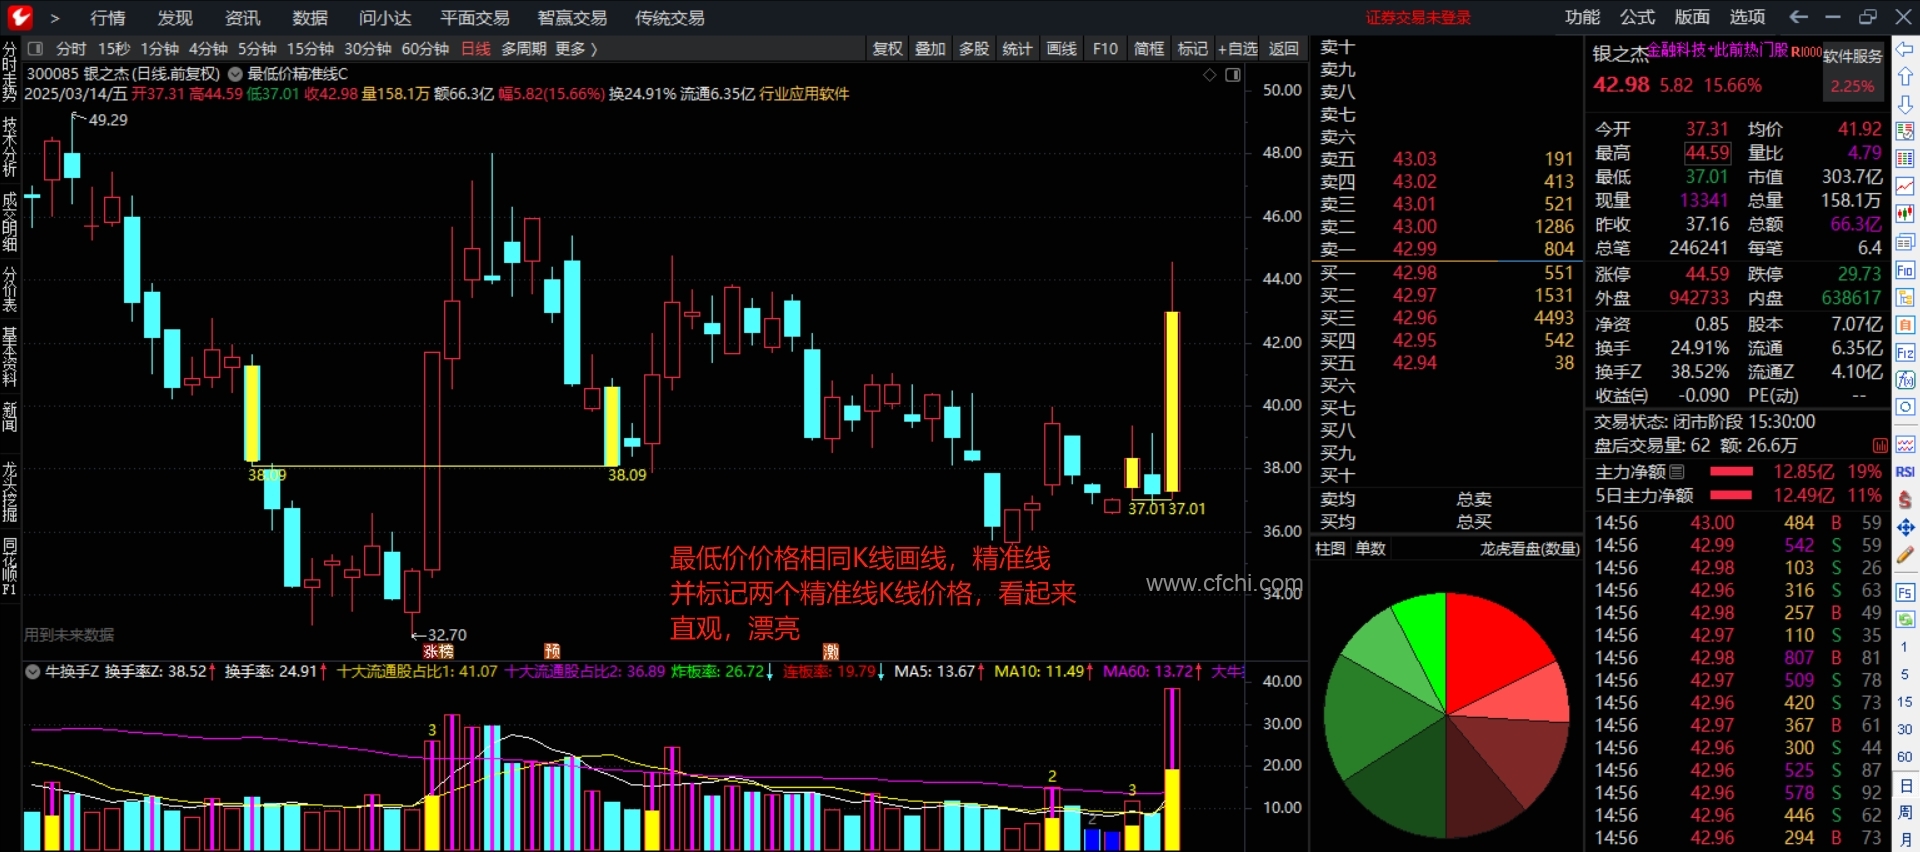
Task: Toggle the panel icon before 分时
Action: [35, 48]
